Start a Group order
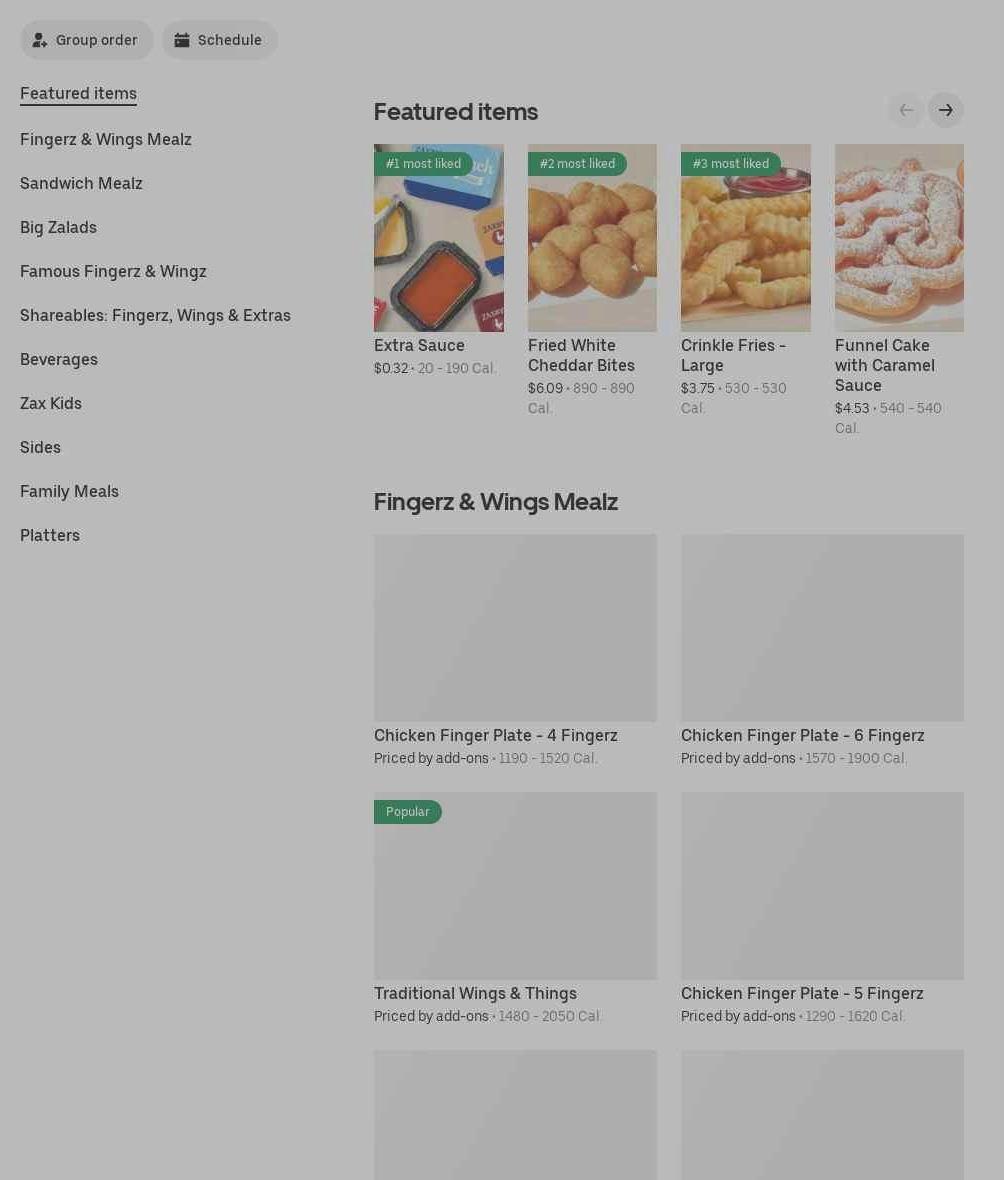The height and width of the screenshot is (1180, 1004). (87, 40)
